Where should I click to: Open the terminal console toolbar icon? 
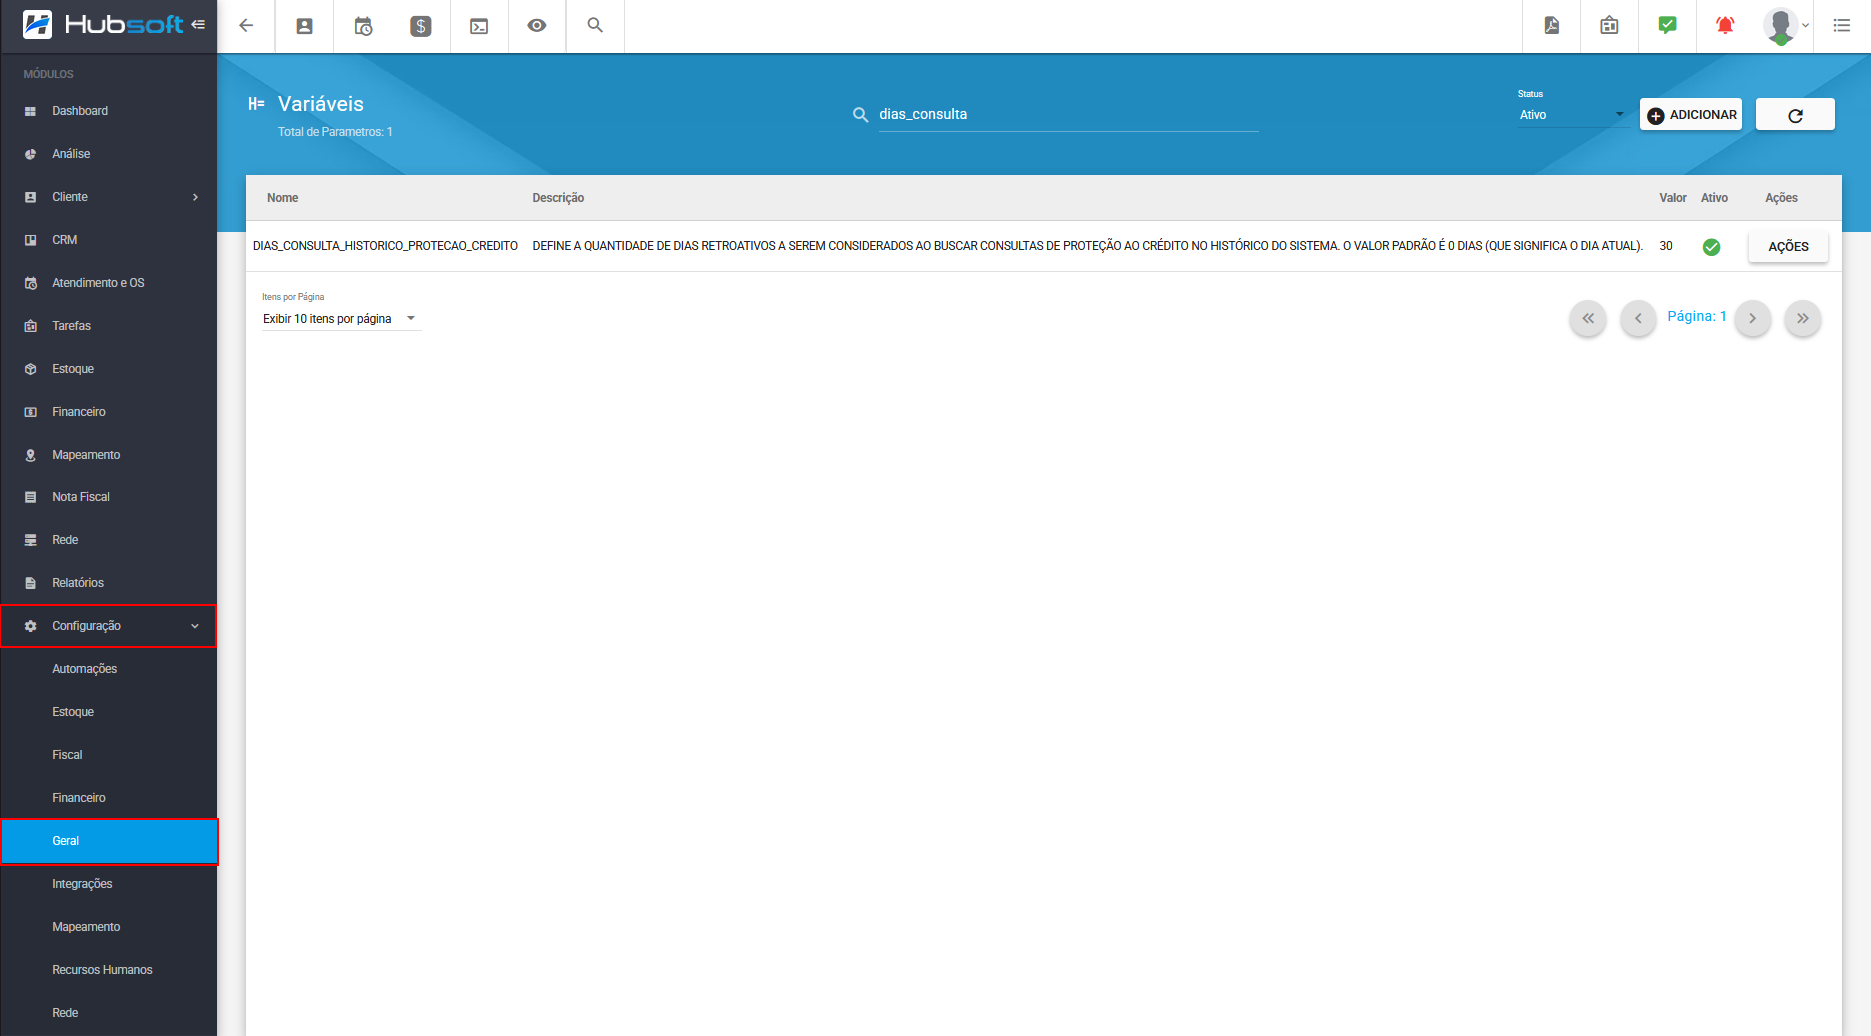point(479,26)
